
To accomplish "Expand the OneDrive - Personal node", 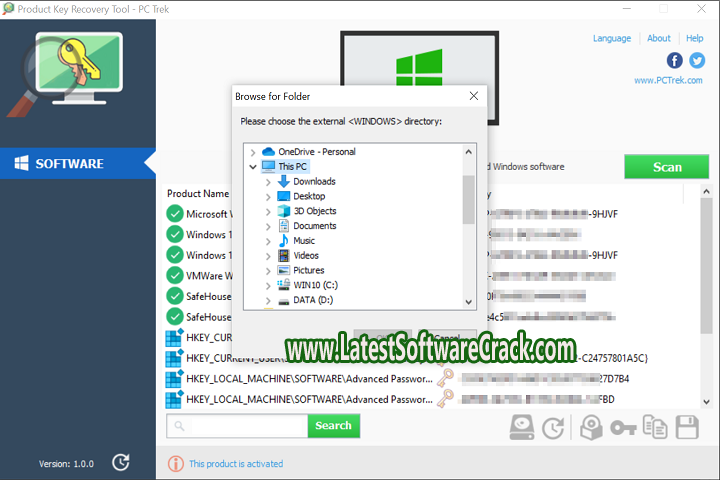I will click(x=253, y=152).
